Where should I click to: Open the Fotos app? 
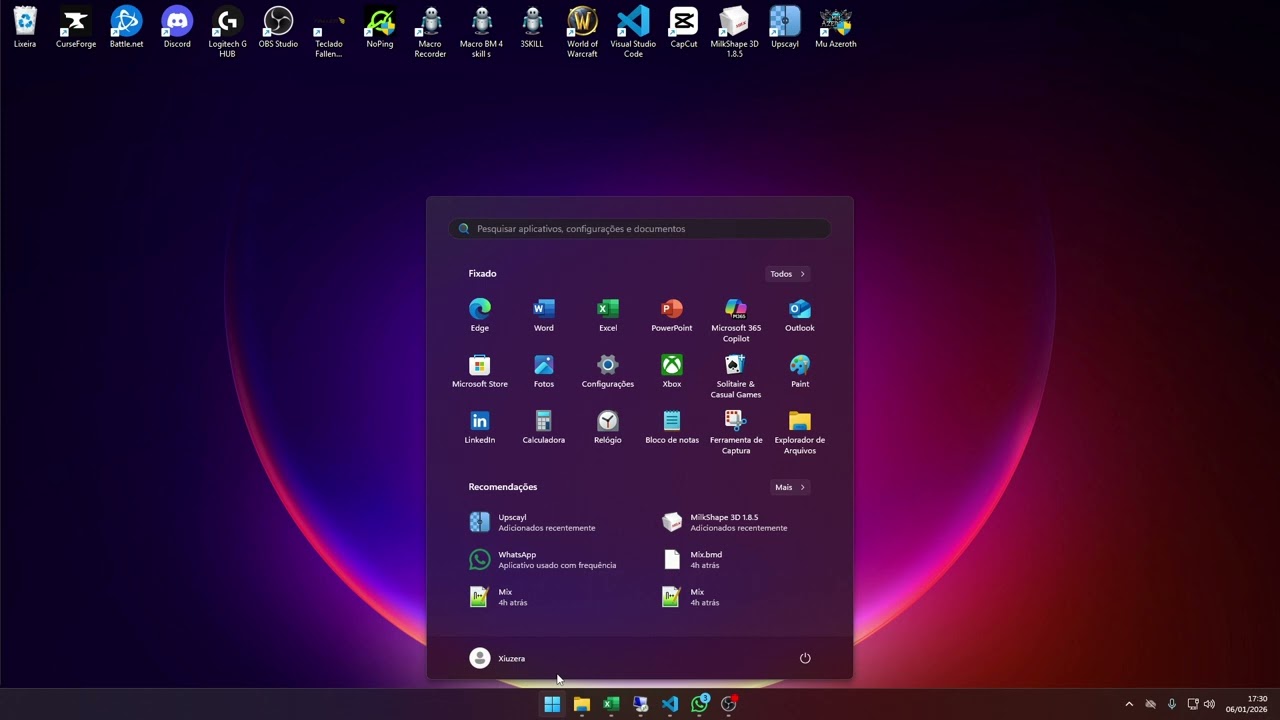tap(544, 371)
